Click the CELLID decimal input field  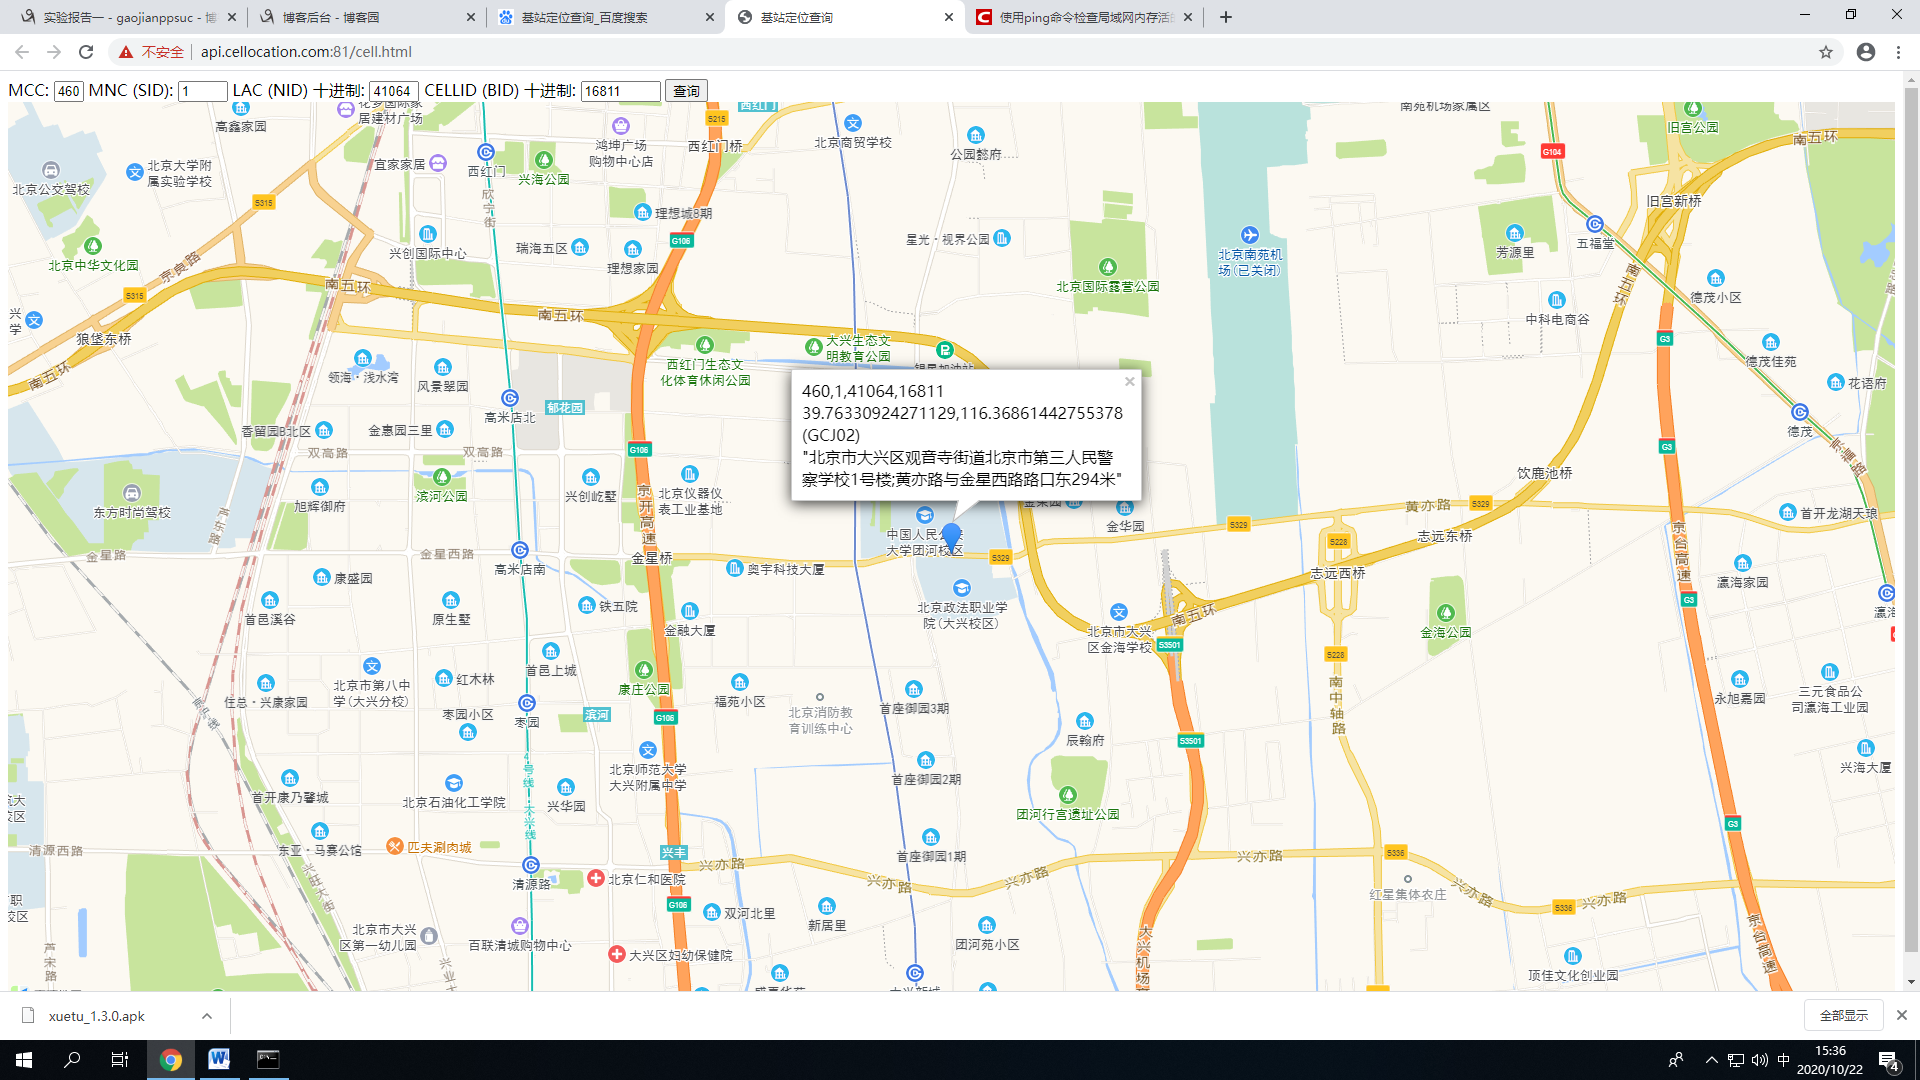pos(620,91)
